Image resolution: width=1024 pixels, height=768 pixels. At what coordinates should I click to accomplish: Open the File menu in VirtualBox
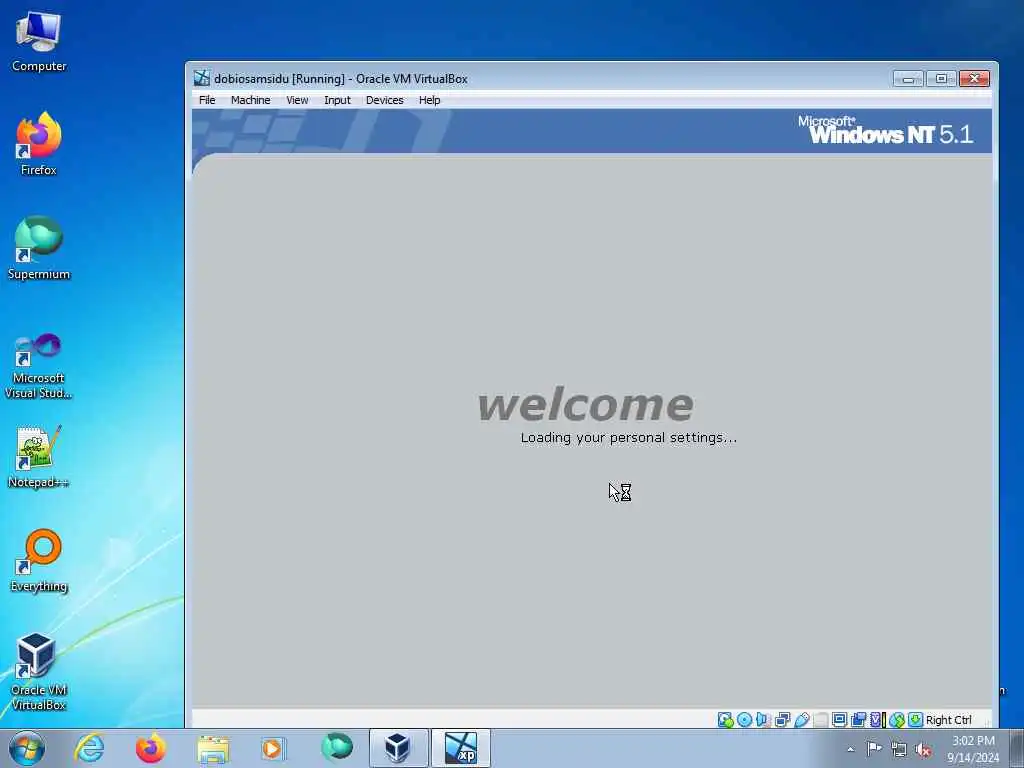(x=207, y=100)
